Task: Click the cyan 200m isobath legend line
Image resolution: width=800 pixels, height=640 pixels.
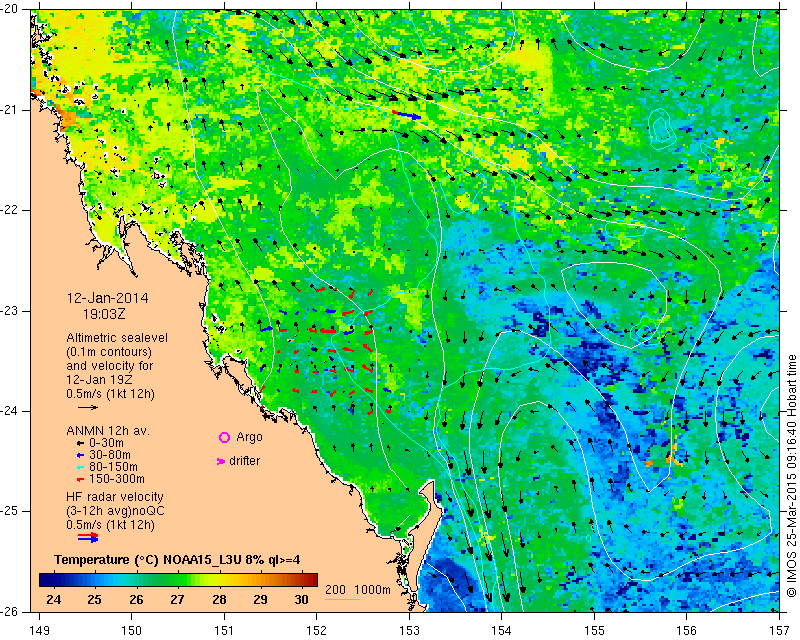Action: (342, 599)
